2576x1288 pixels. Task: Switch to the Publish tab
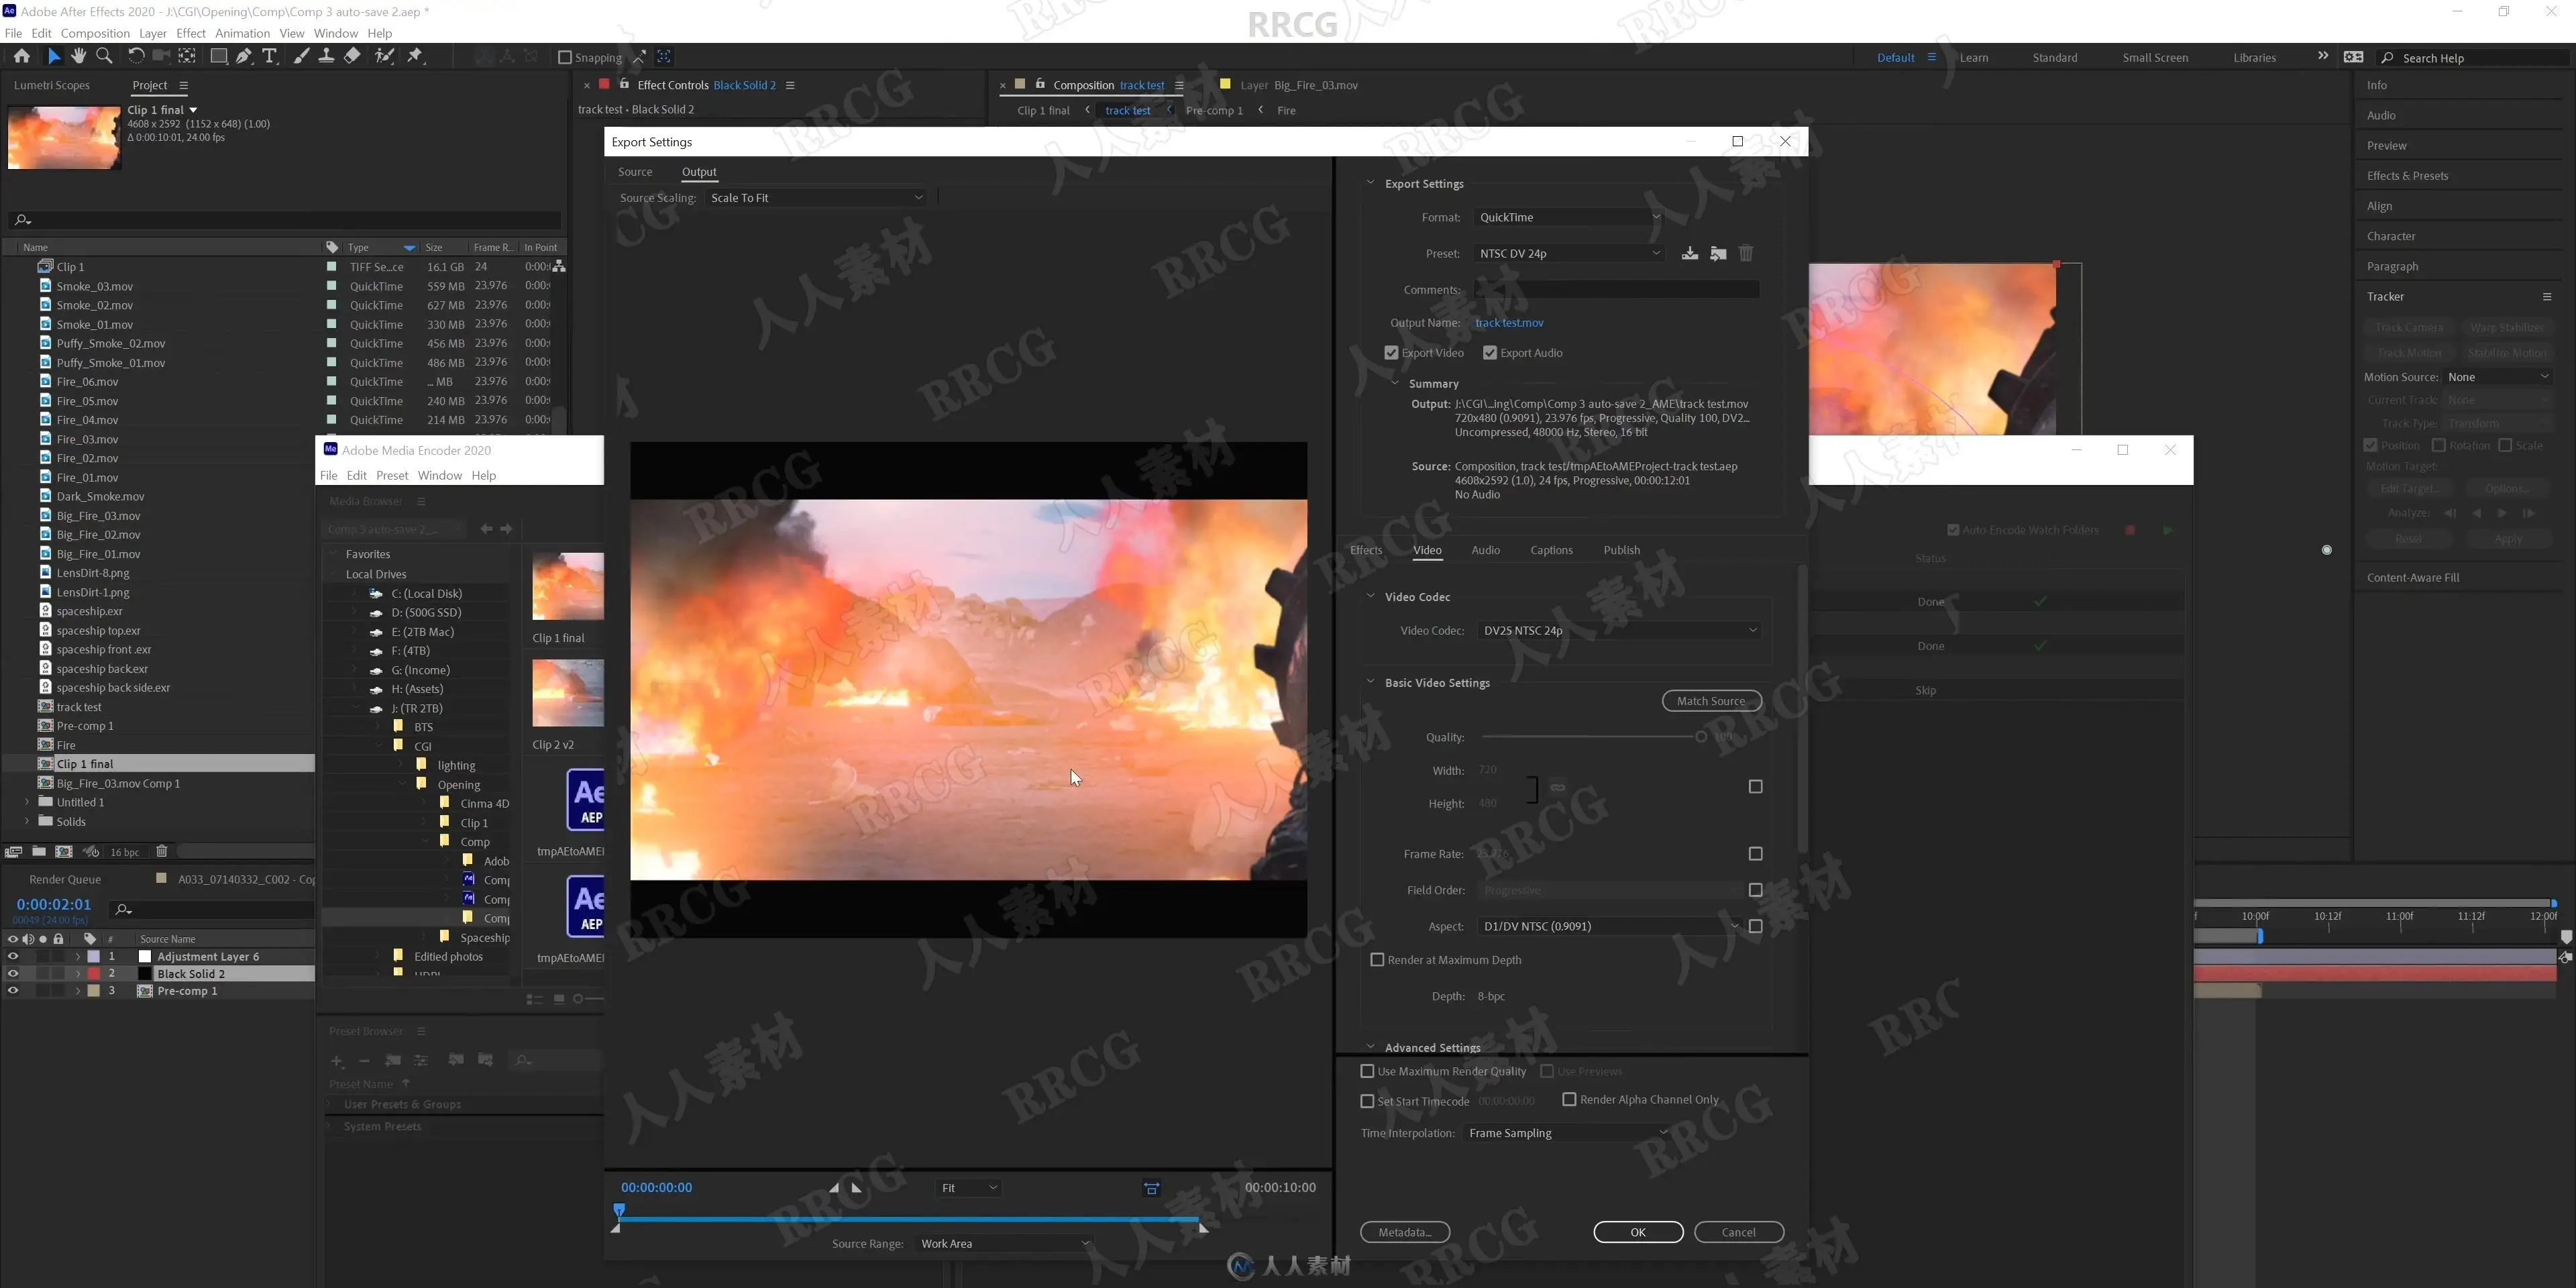coord(1621,550)
